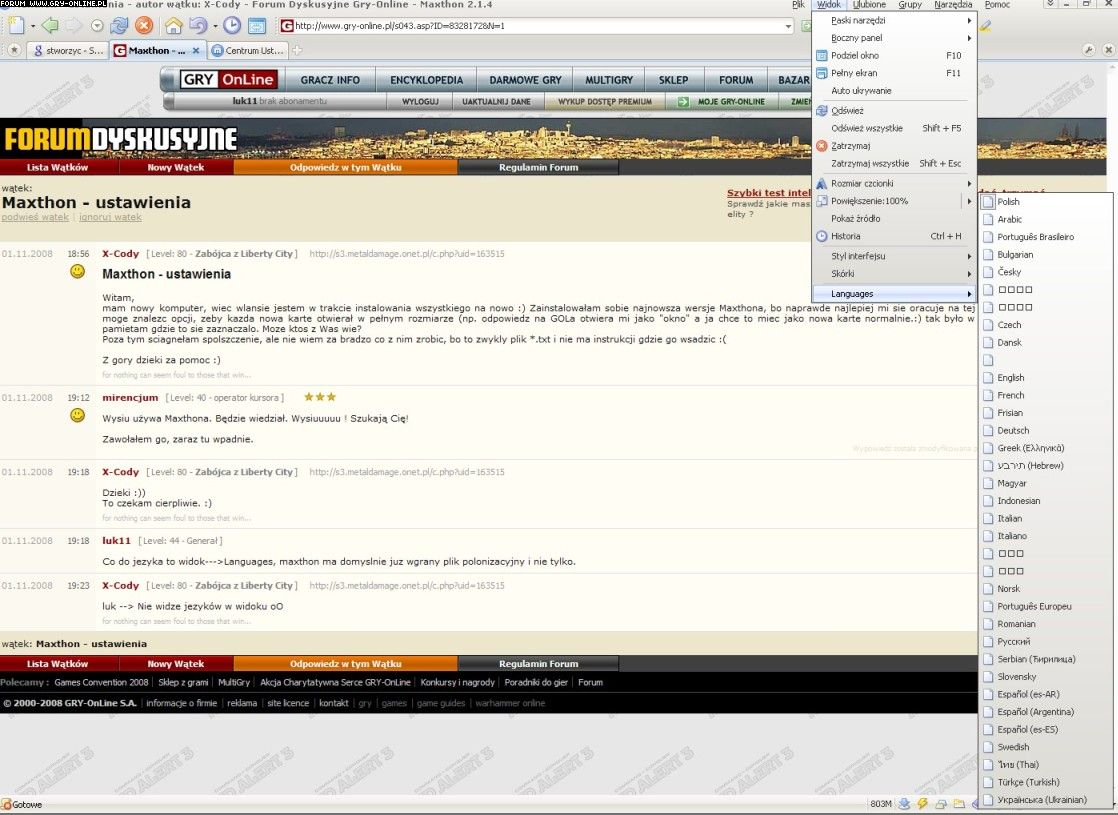Expand the Rozmiar czcionki submenu
The image size is (1118, 815).
[894, 183]
